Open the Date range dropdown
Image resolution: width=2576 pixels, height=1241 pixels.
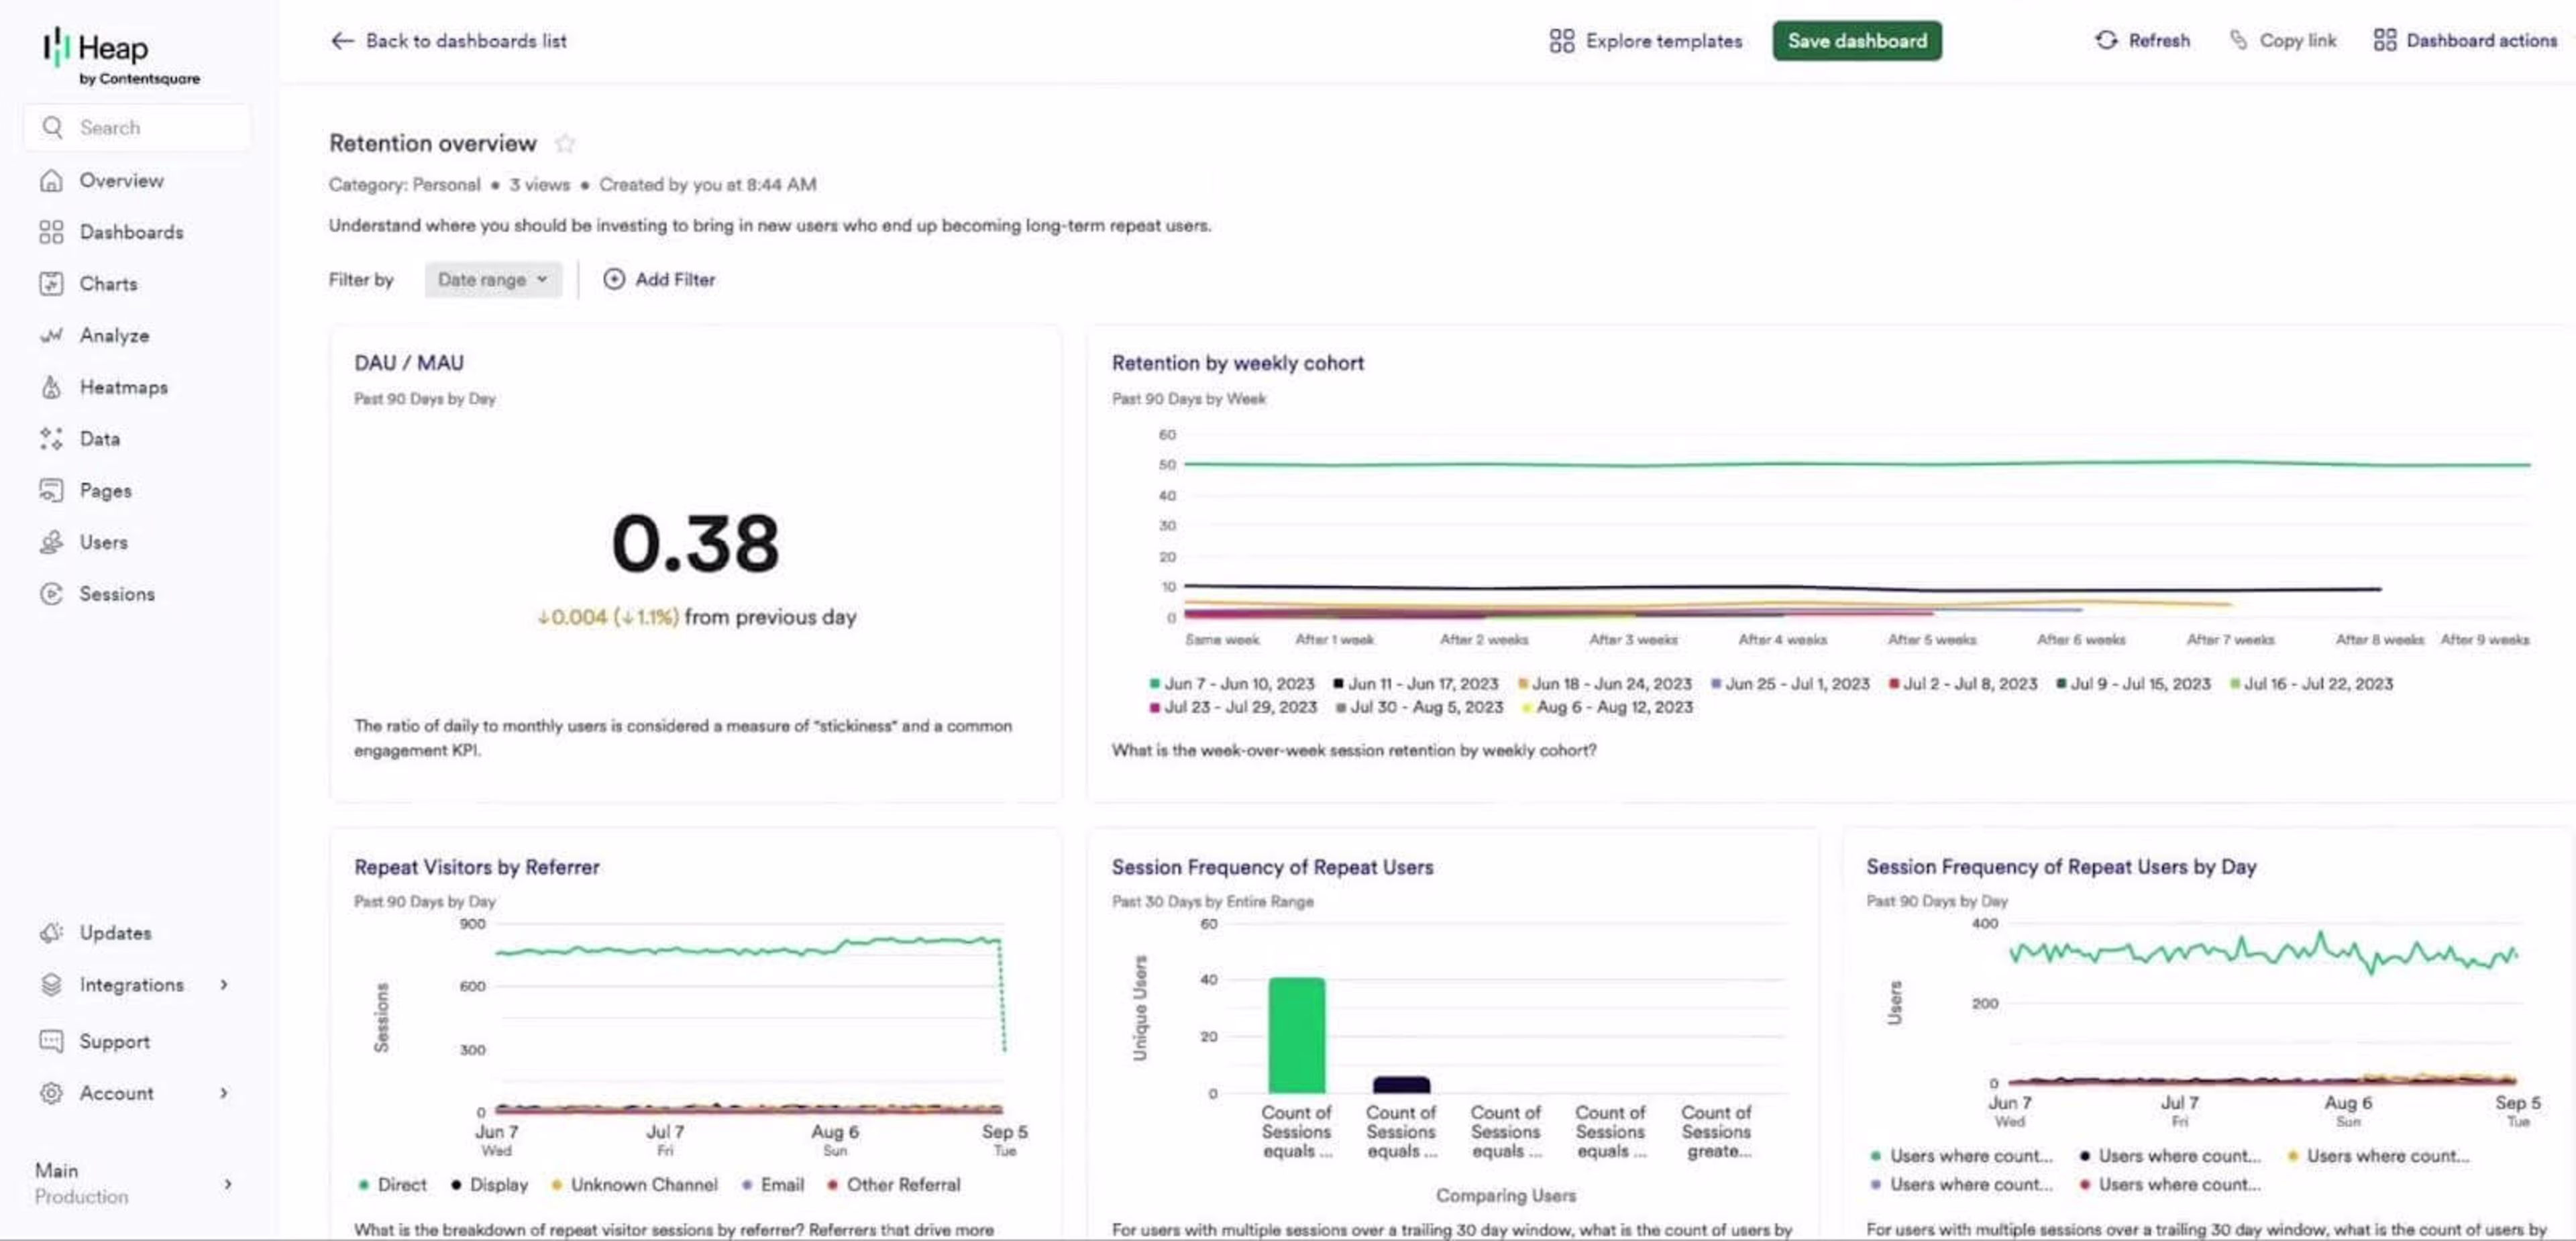click(x=493, y=280)
